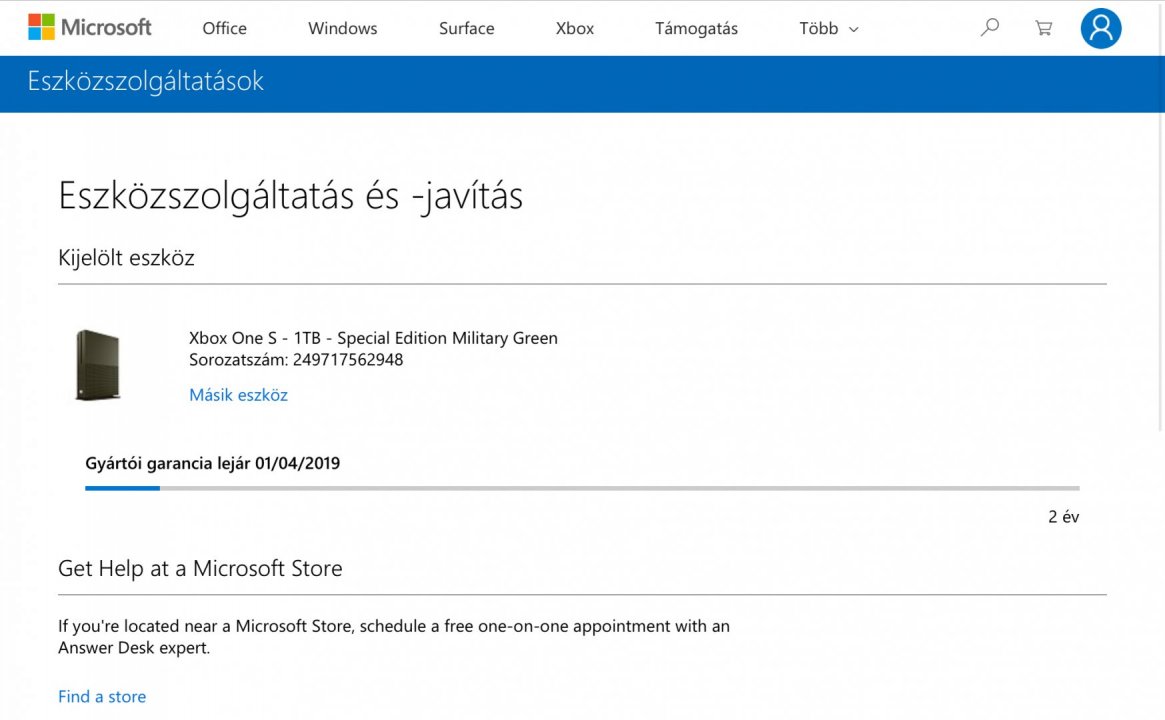Select Surface in the top navigation
This screenshot has height=720, width=1165.
click(x=466, y=28)
